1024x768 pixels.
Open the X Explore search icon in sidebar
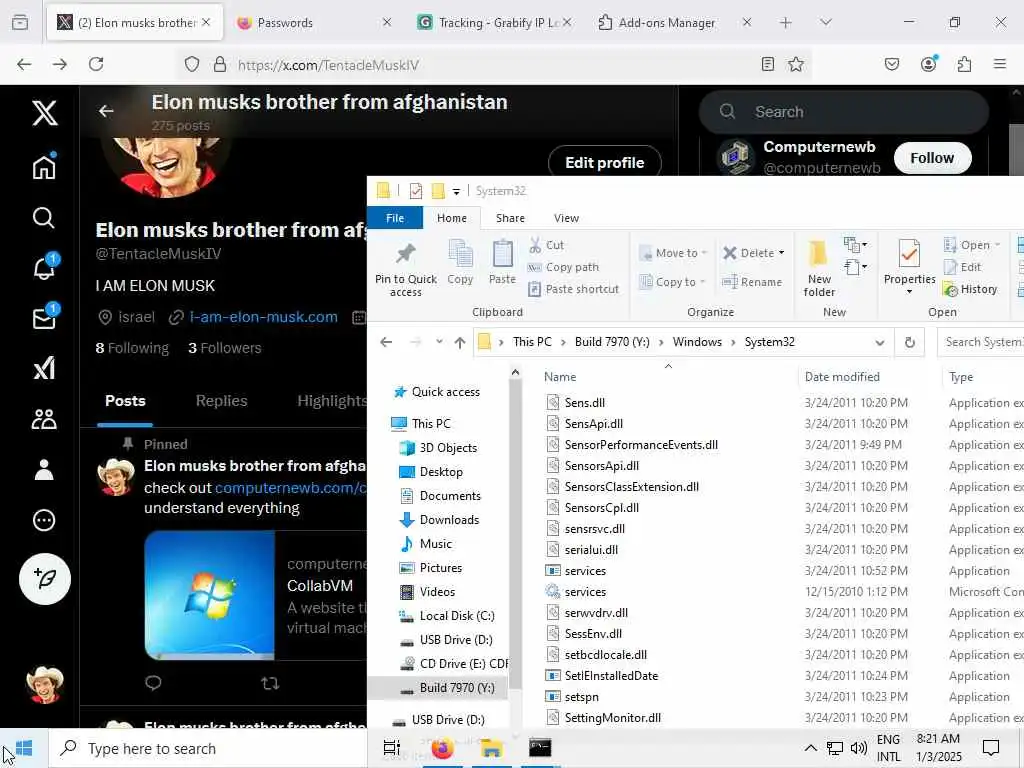coord(44,218)
